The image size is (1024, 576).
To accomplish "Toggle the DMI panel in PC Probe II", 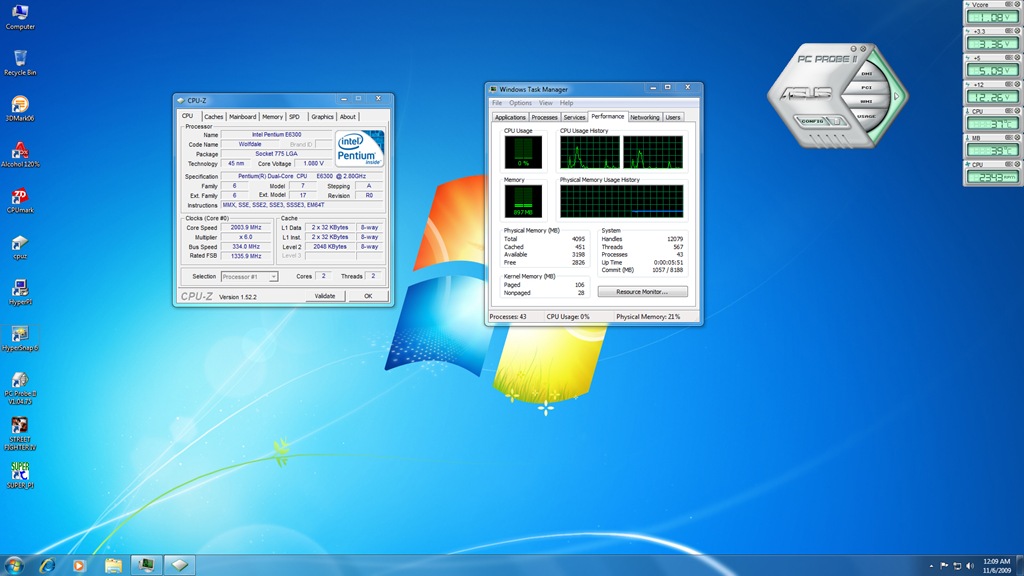I will click(x=866, y=74).
